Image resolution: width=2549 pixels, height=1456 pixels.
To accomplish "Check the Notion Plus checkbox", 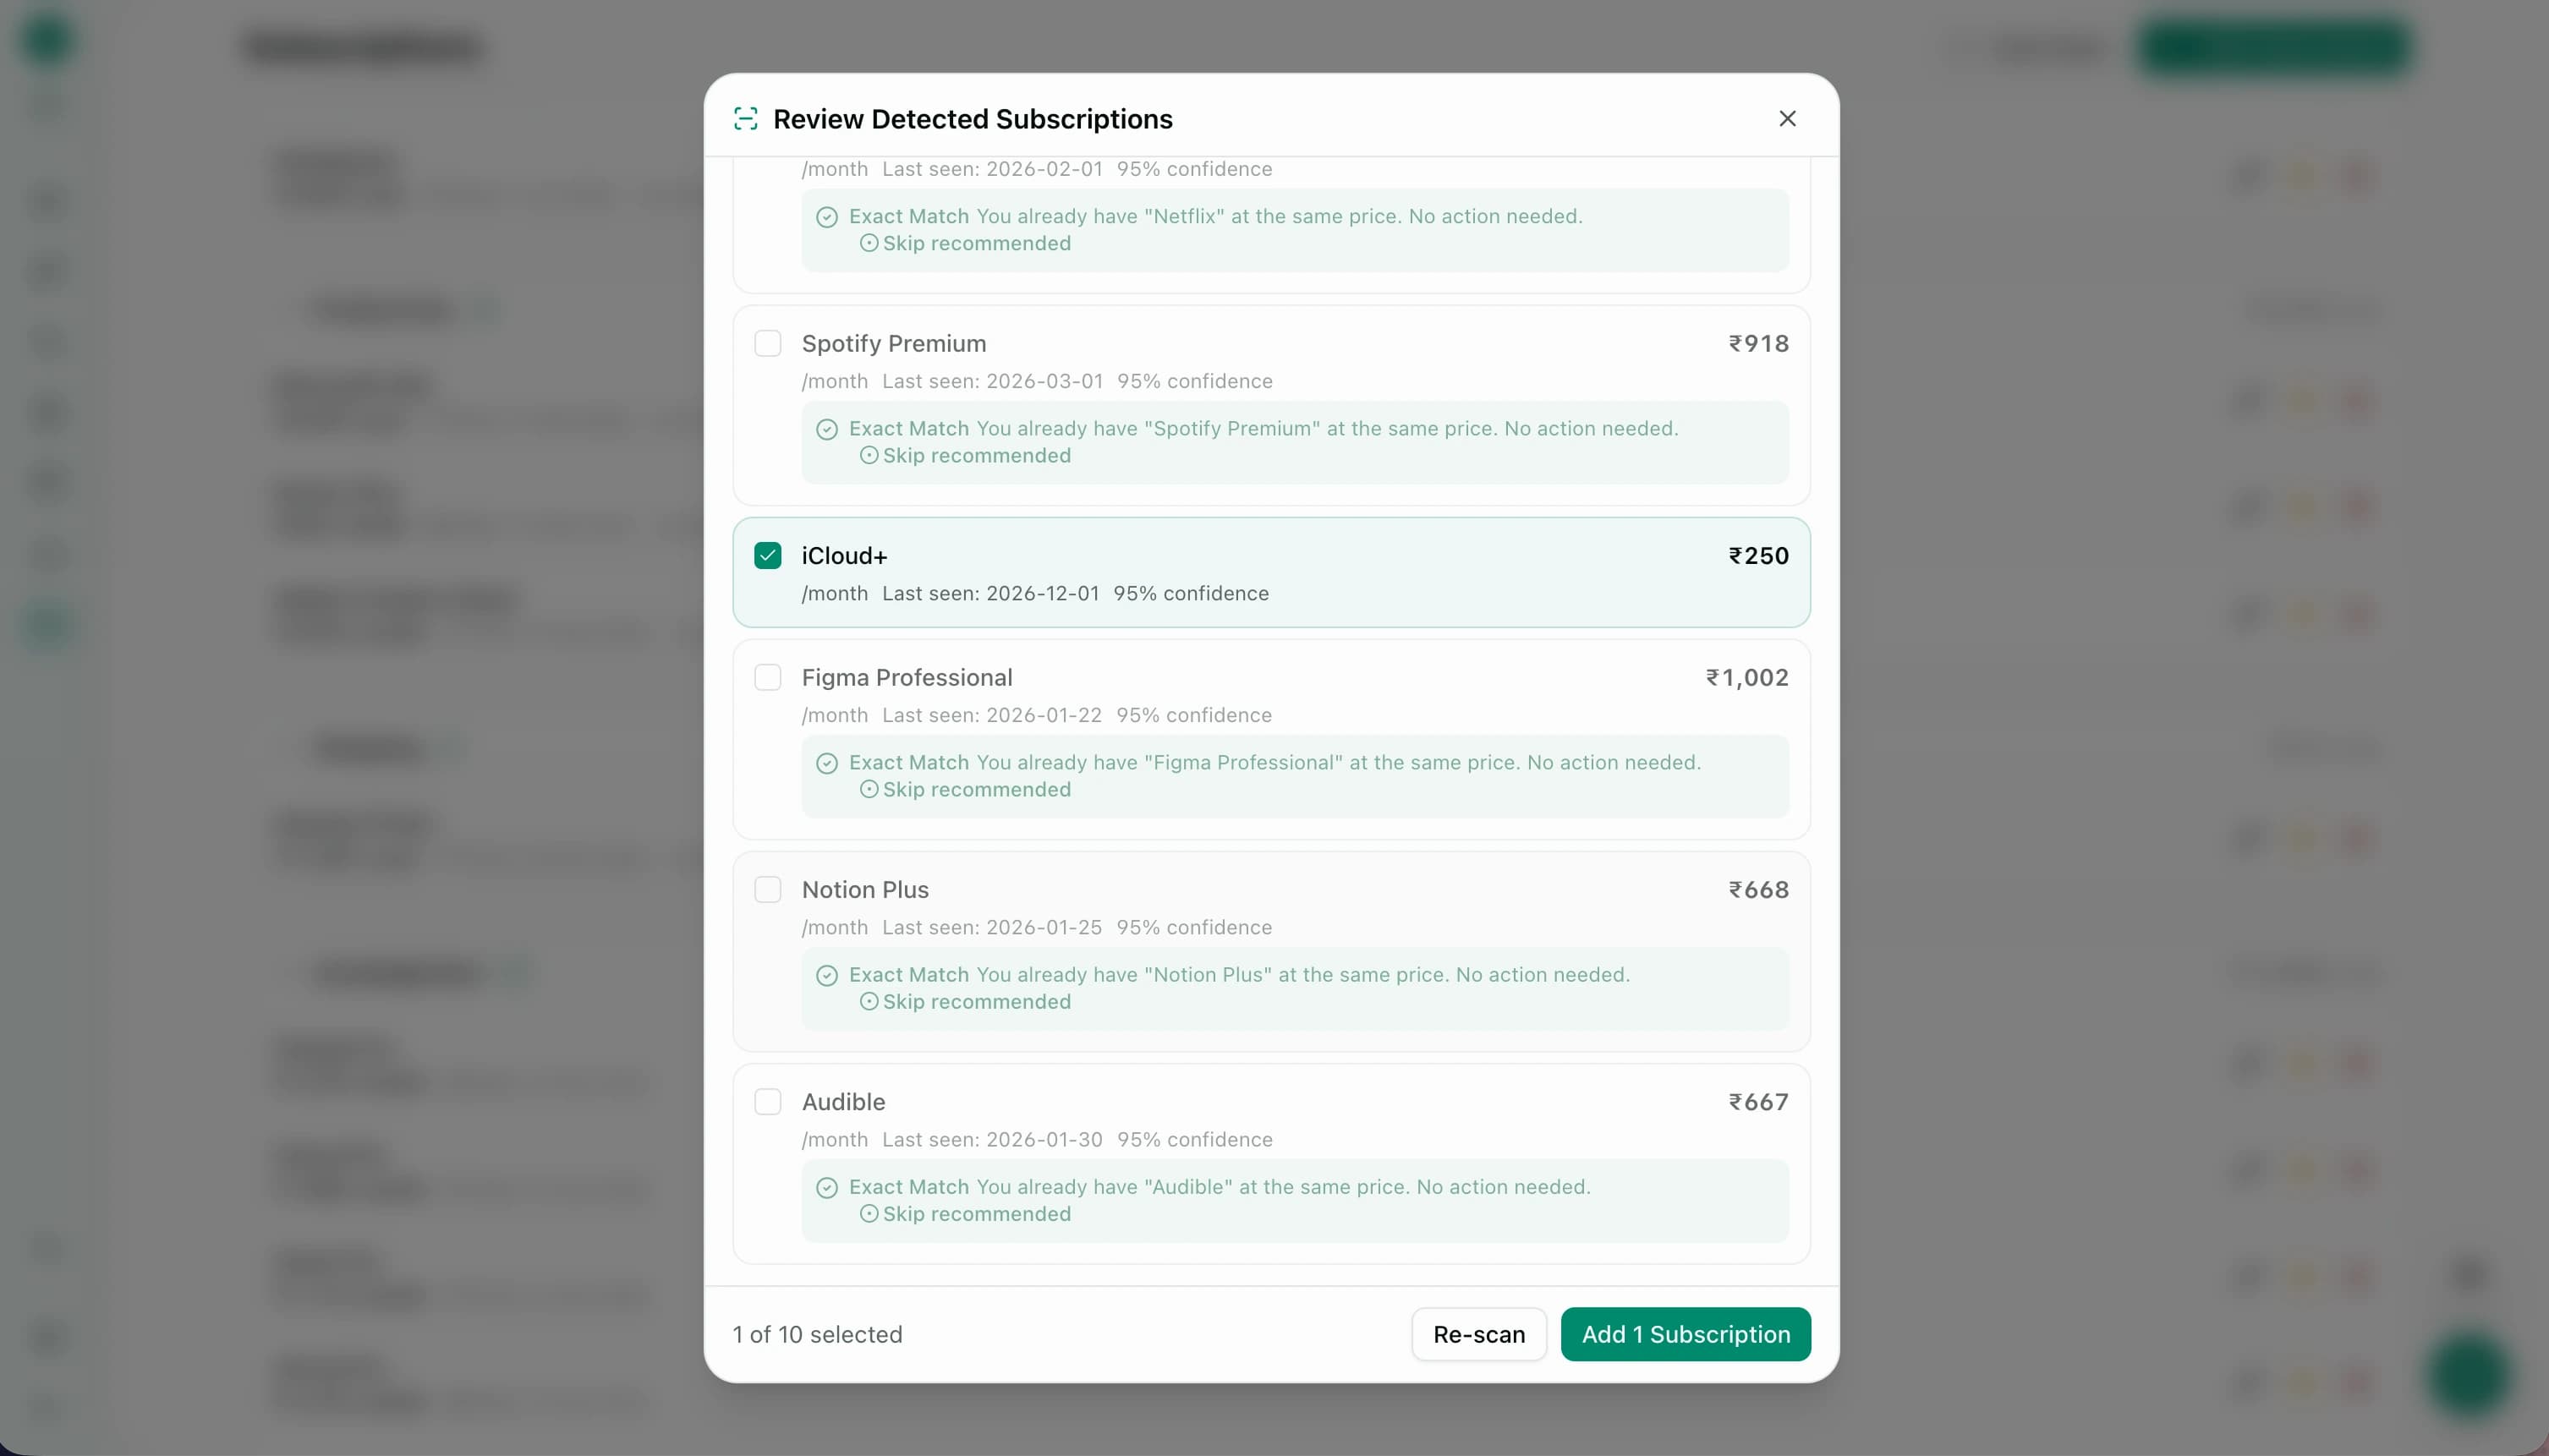I will click(767, 889).
